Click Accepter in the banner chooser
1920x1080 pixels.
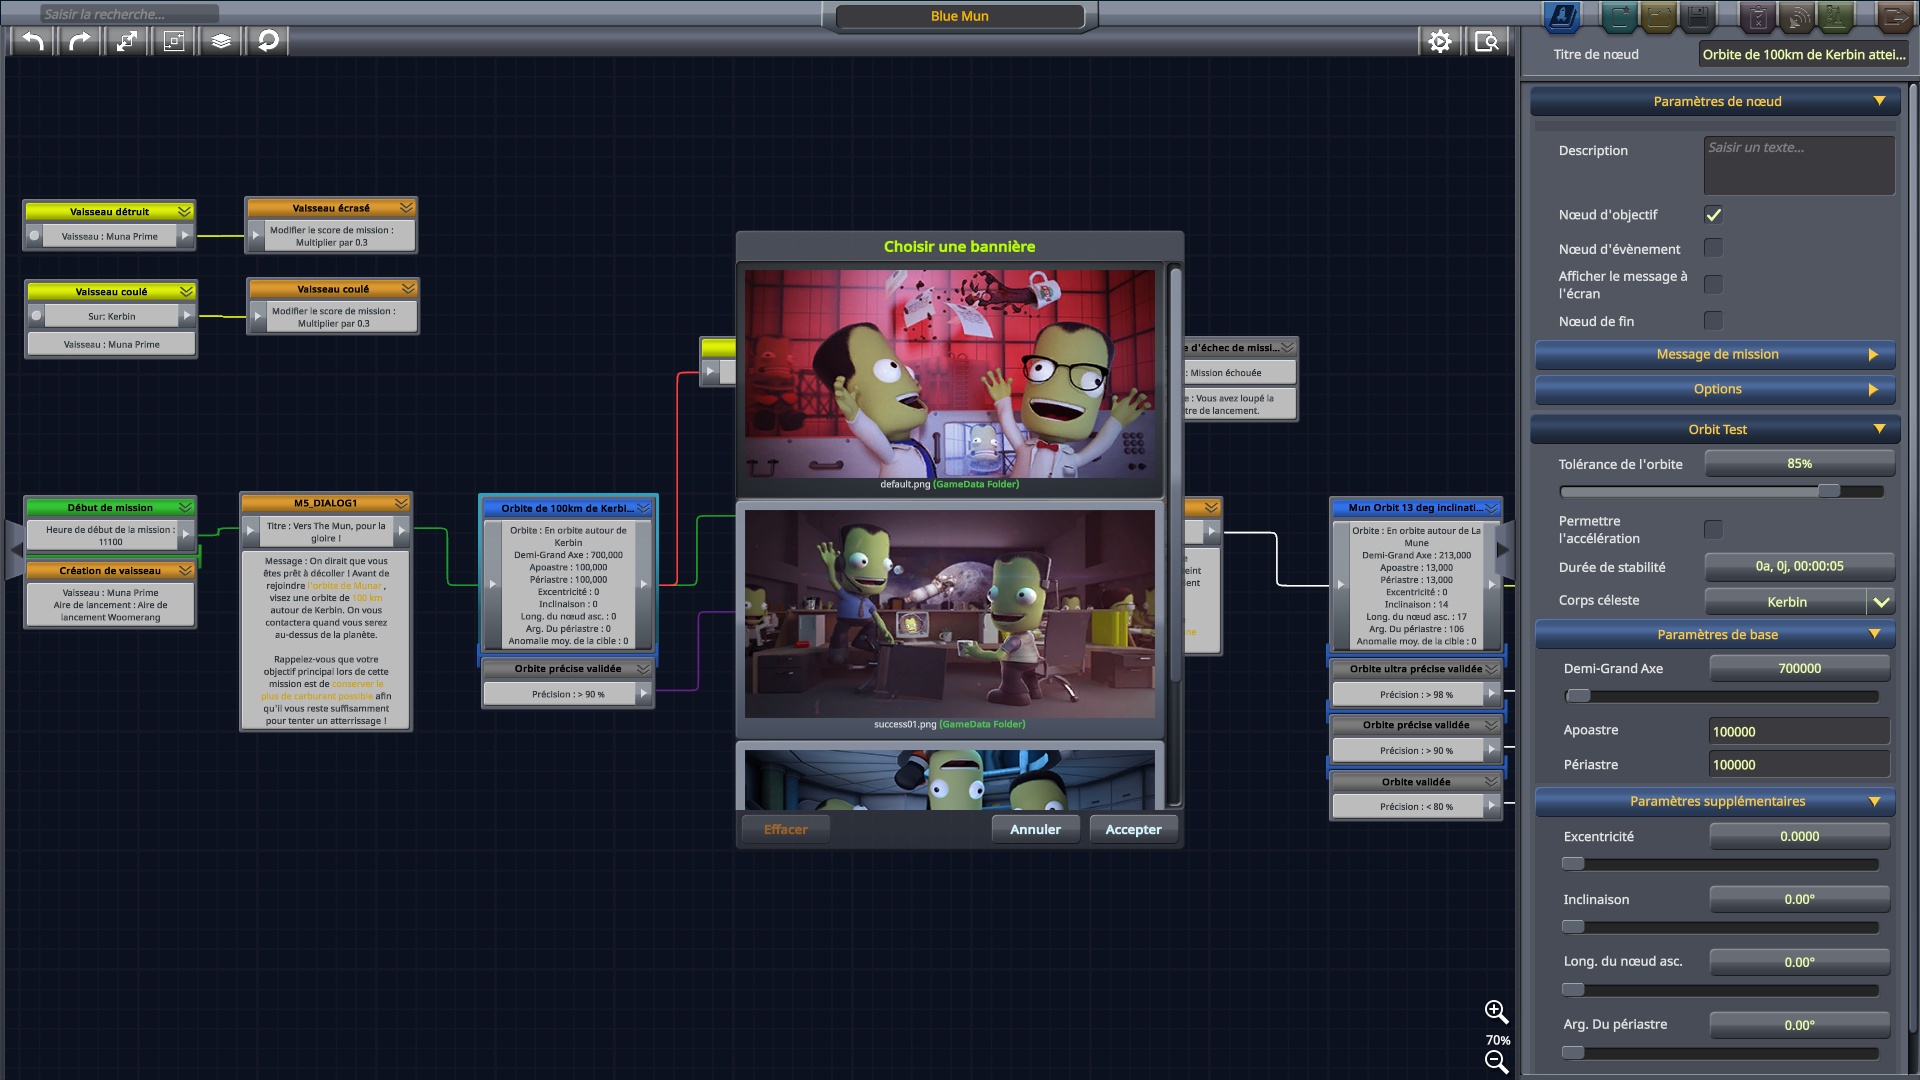1133,829
